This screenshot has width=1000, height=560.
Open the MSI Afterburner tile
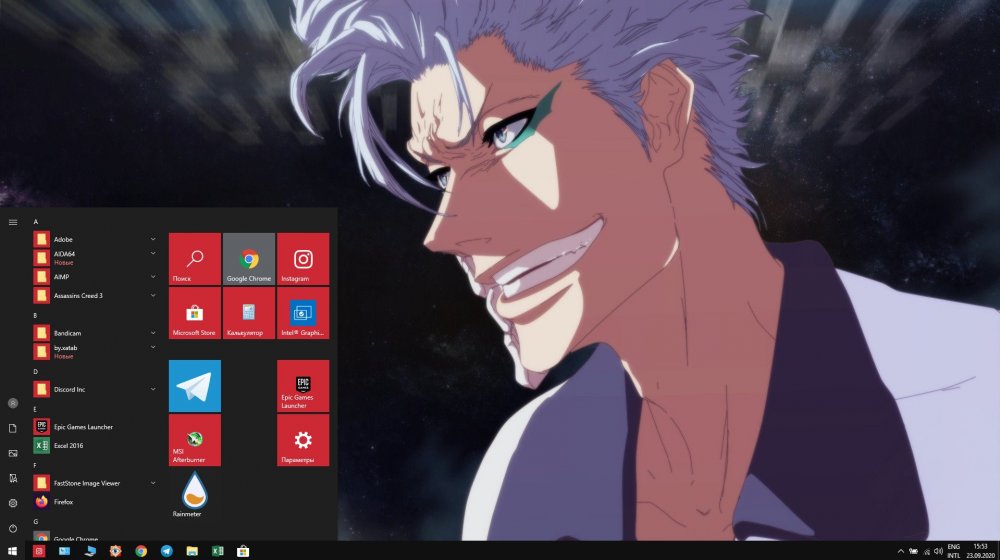[x=194, y=440]
